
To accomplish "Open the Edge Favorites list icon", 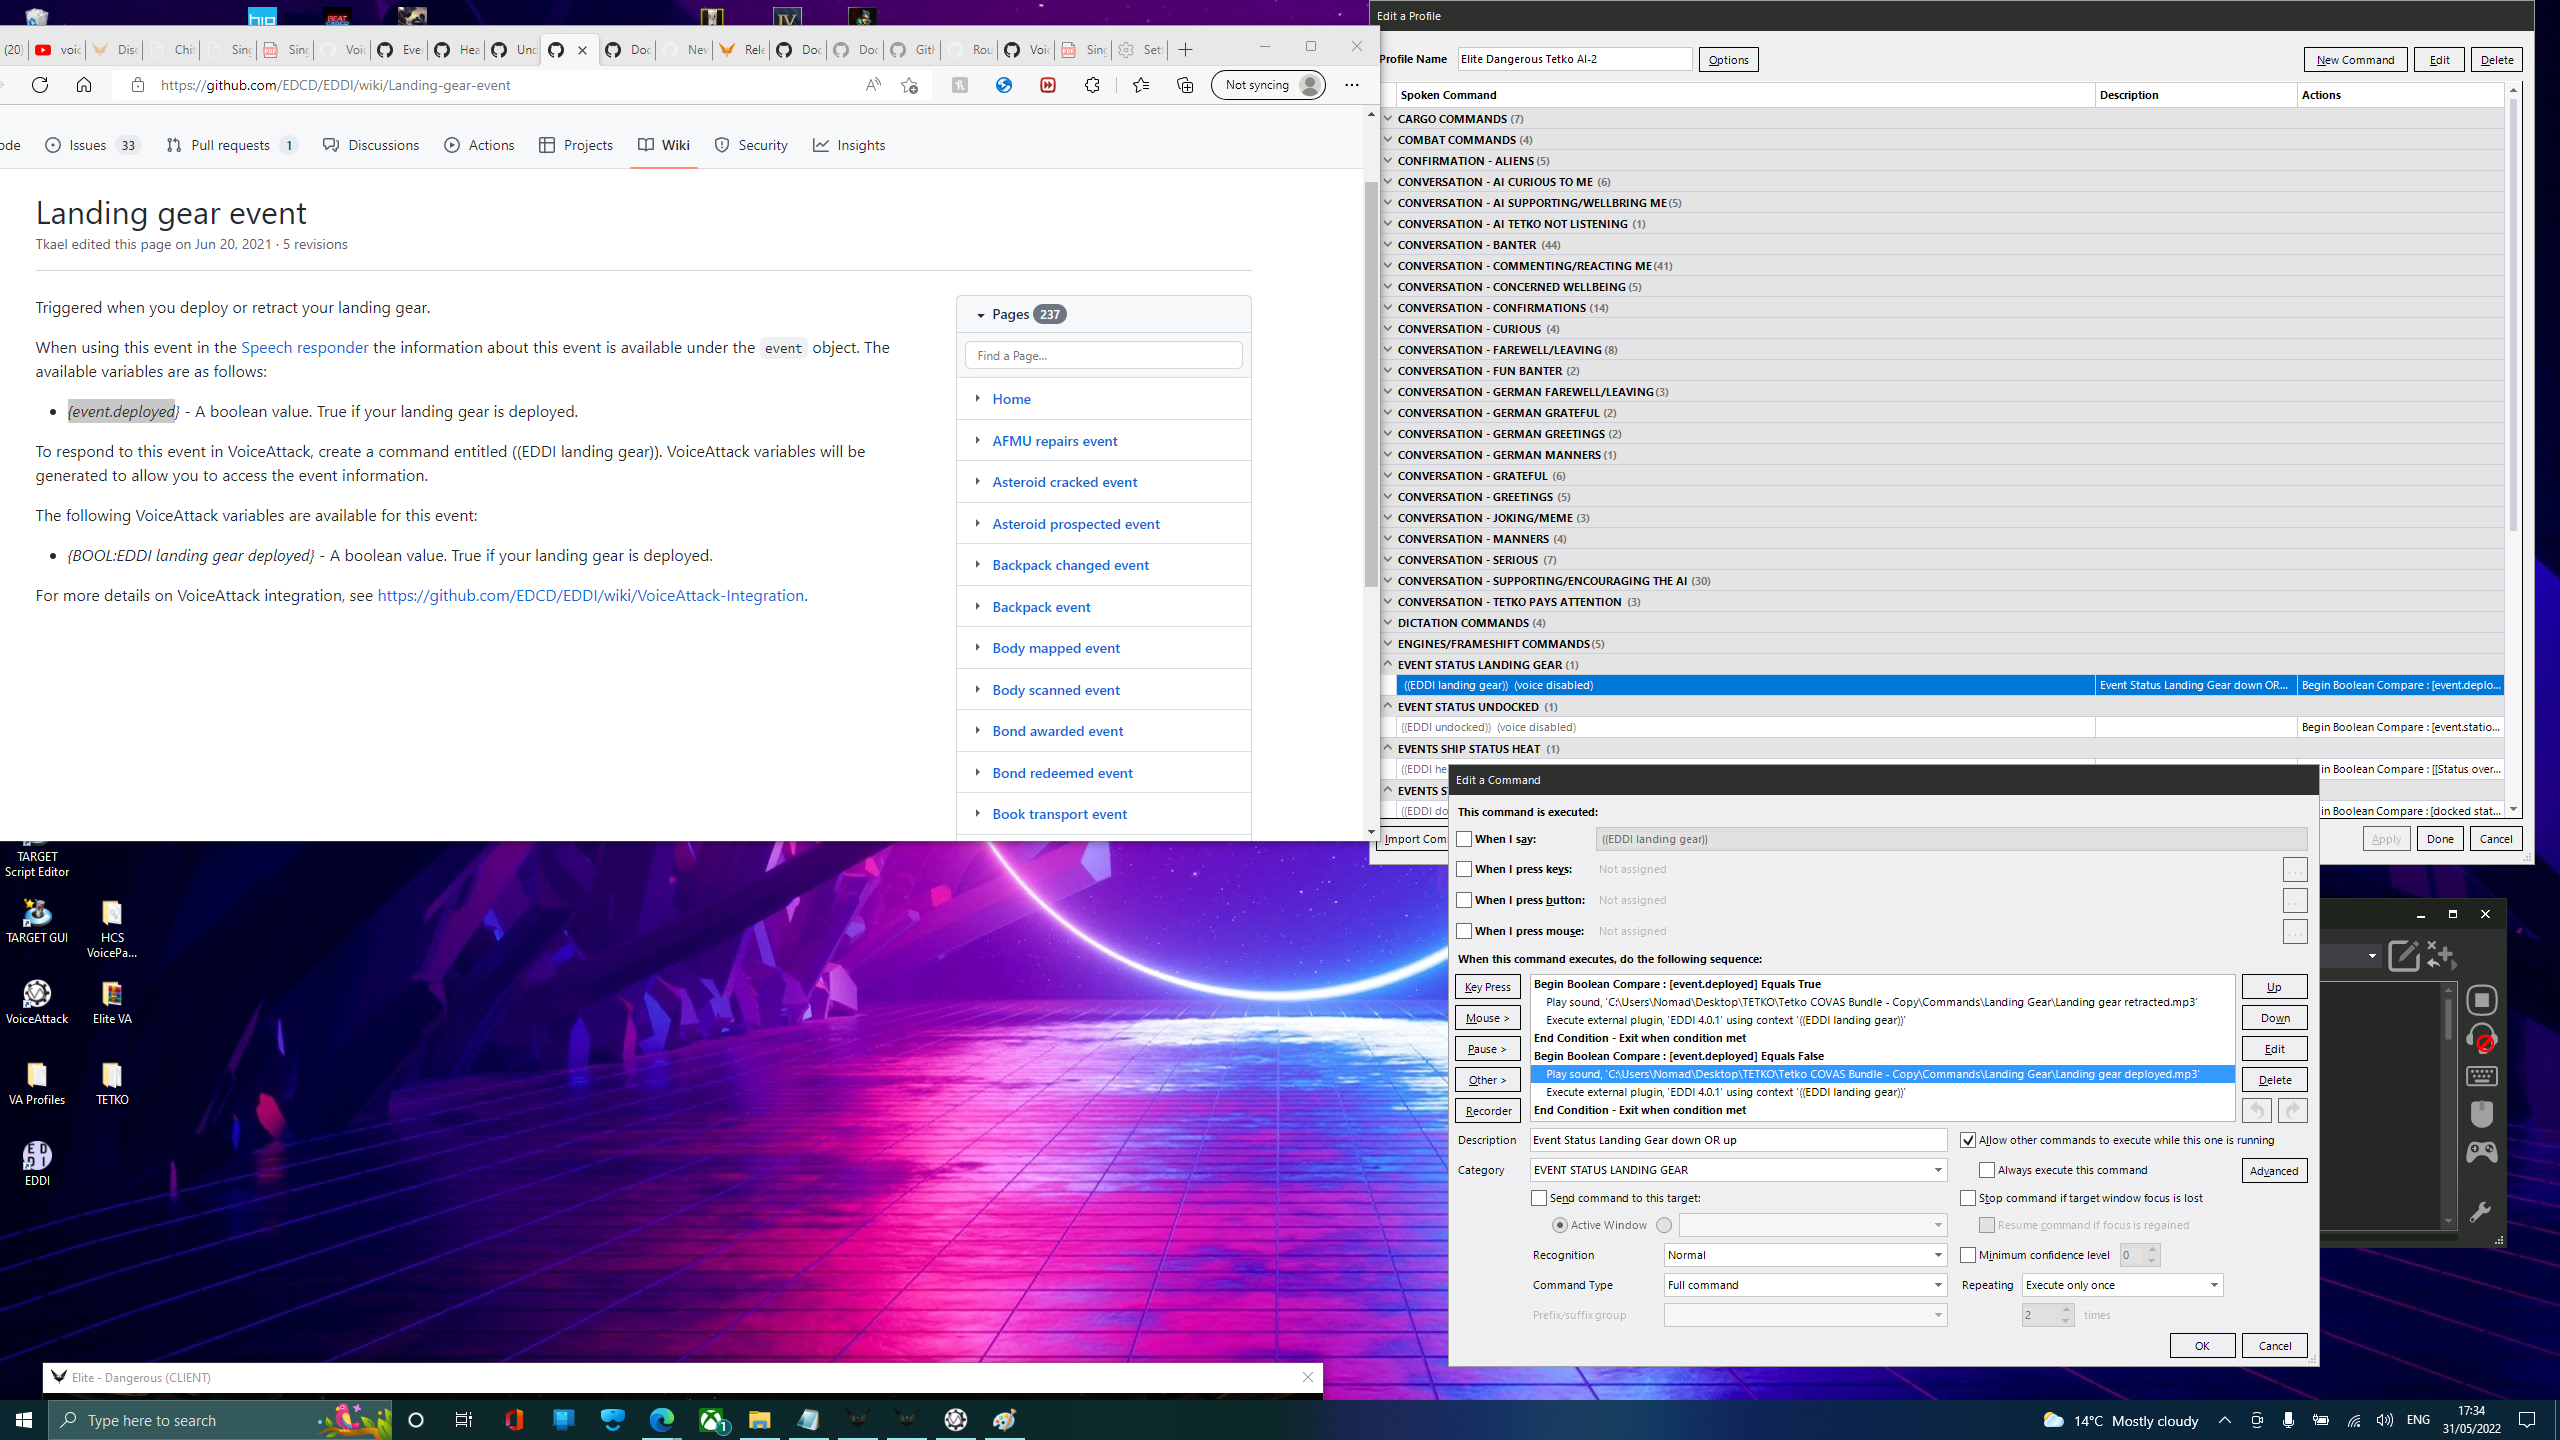I will (x=1141, y=85).
